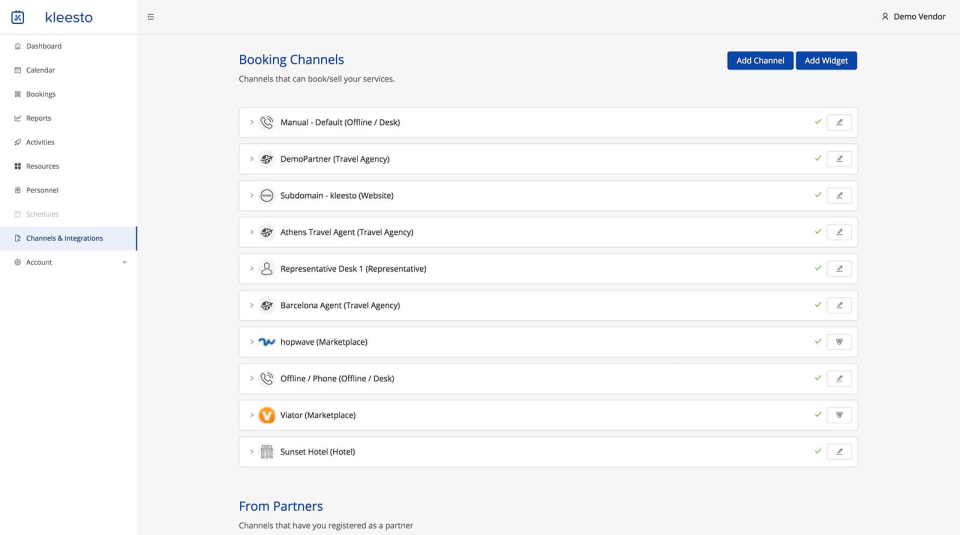Toggle active checkmark on Representative Desk 1

click(817, 268)
